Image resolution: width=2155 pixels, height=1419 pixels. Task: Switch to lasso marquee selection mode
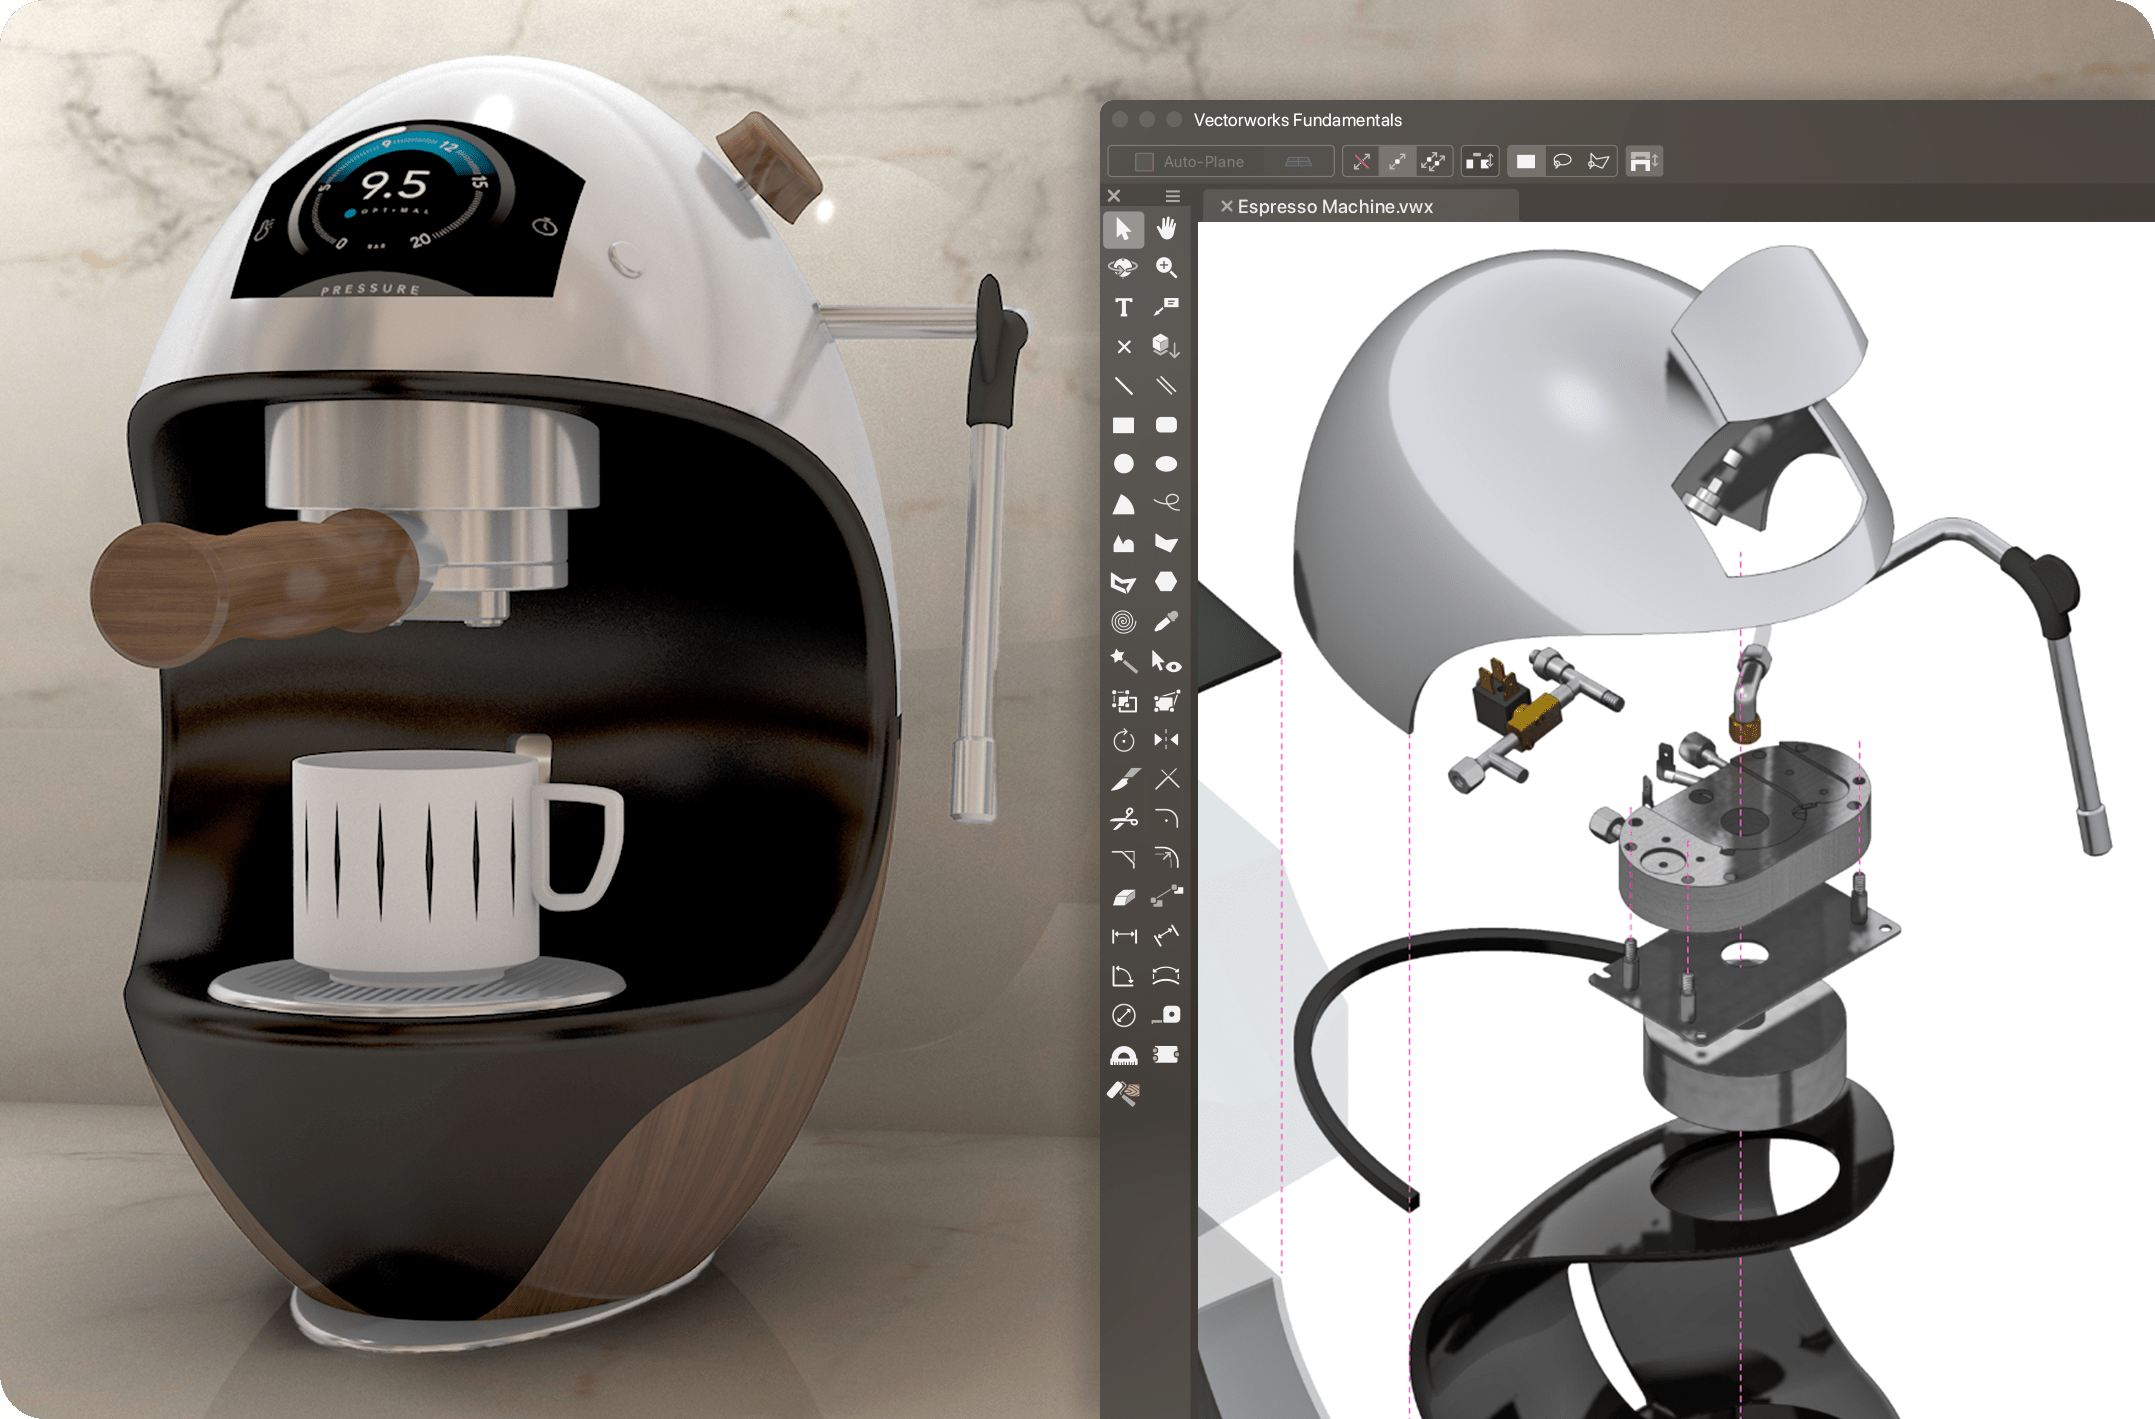click(1562, 161)
